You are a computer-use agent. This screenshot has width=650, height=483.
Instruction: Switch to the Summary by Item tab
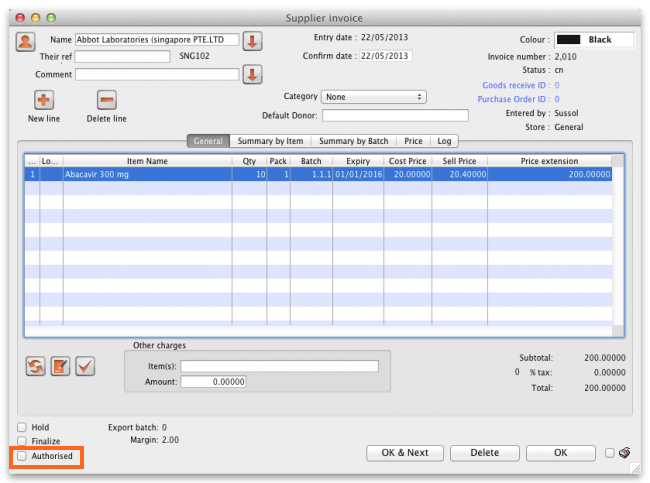tap(270, 141)
